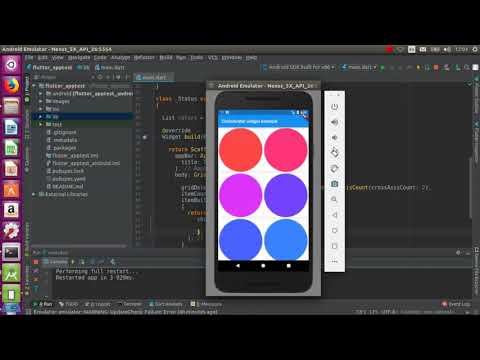Image resolution: width=480 pixels, height=360 pixels.
Task: Click the system gear in top panel
Action: (x=475, y=50)
